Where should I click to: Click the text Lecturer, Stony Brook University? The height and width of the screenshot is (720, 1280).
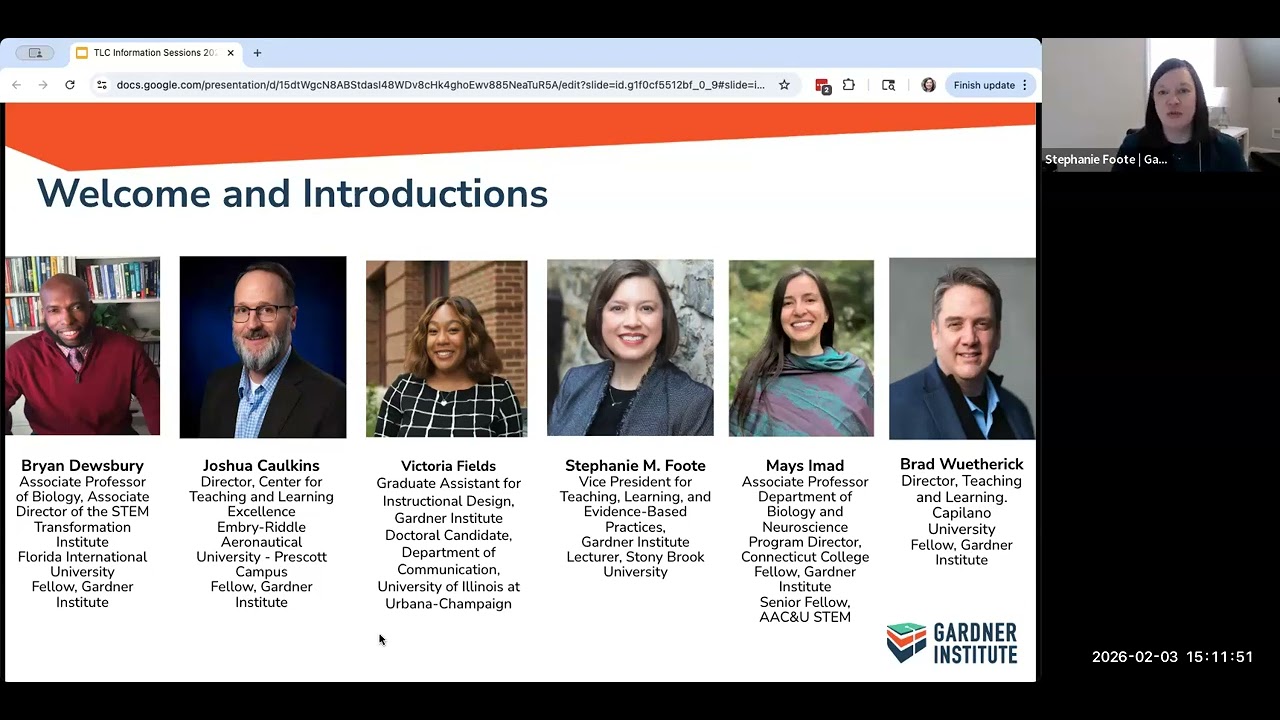(x=635, y=564)
